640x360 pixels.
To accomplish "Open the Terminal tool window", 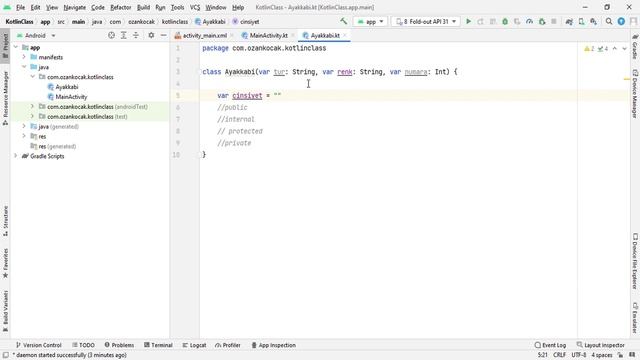I will click(x=158, y=345).
